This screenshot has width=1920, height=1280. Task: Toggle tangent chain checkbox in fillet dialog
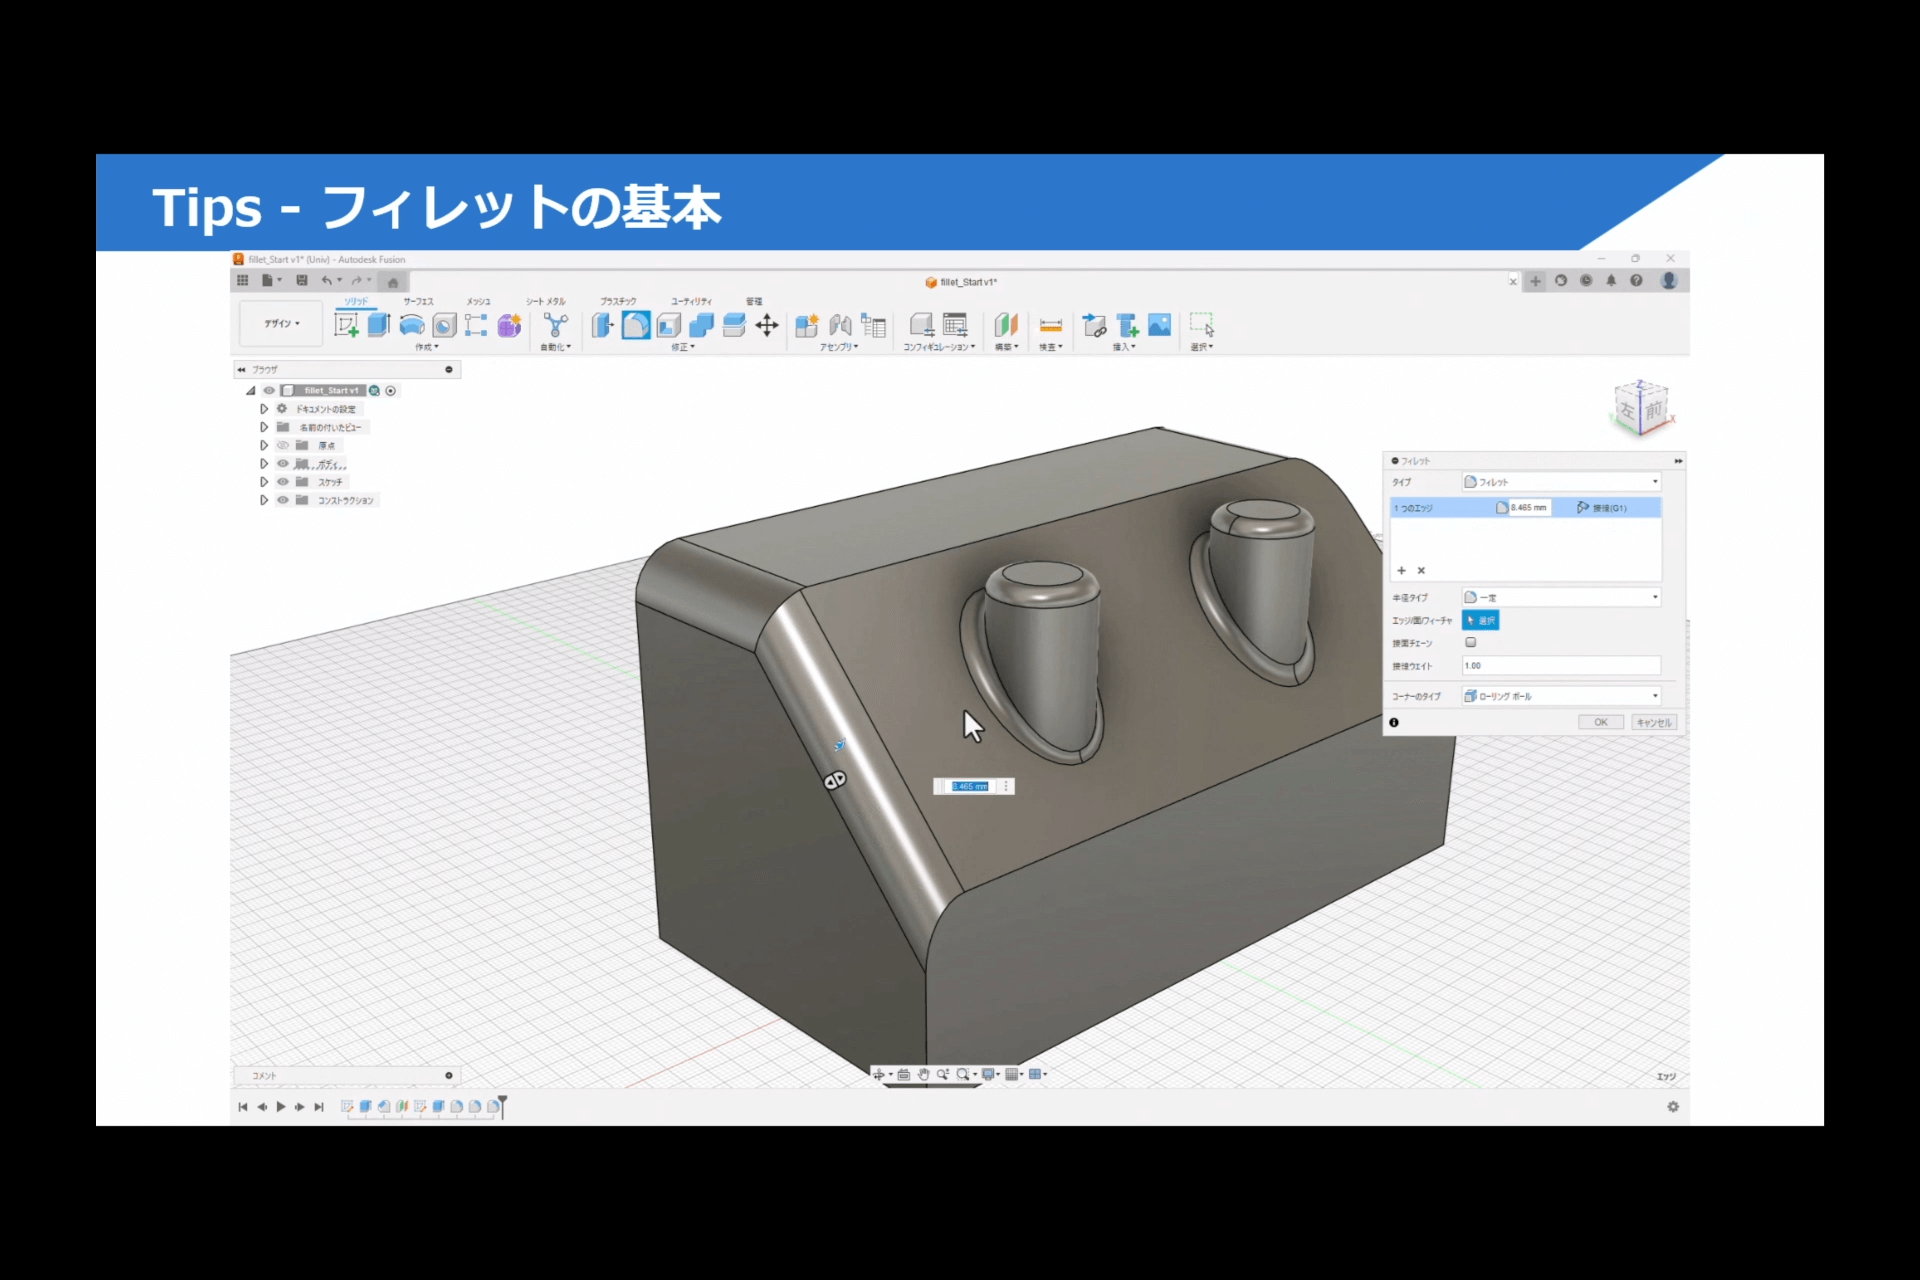pos(1470,642)
